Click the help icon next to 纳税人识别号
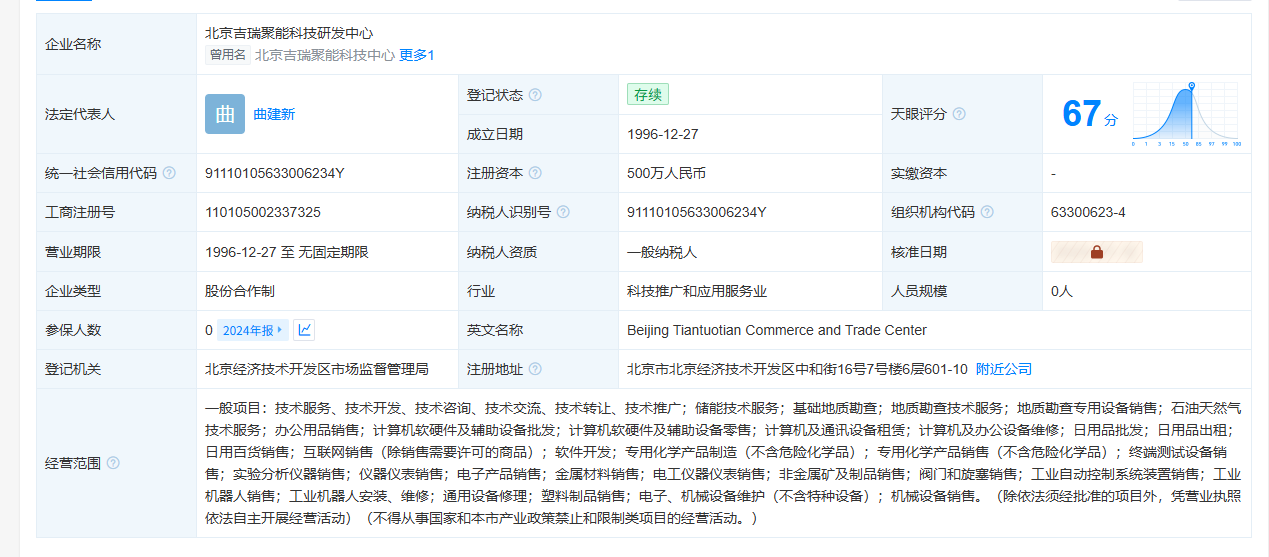Screen dimensions: 1269x557 [563, 212]
